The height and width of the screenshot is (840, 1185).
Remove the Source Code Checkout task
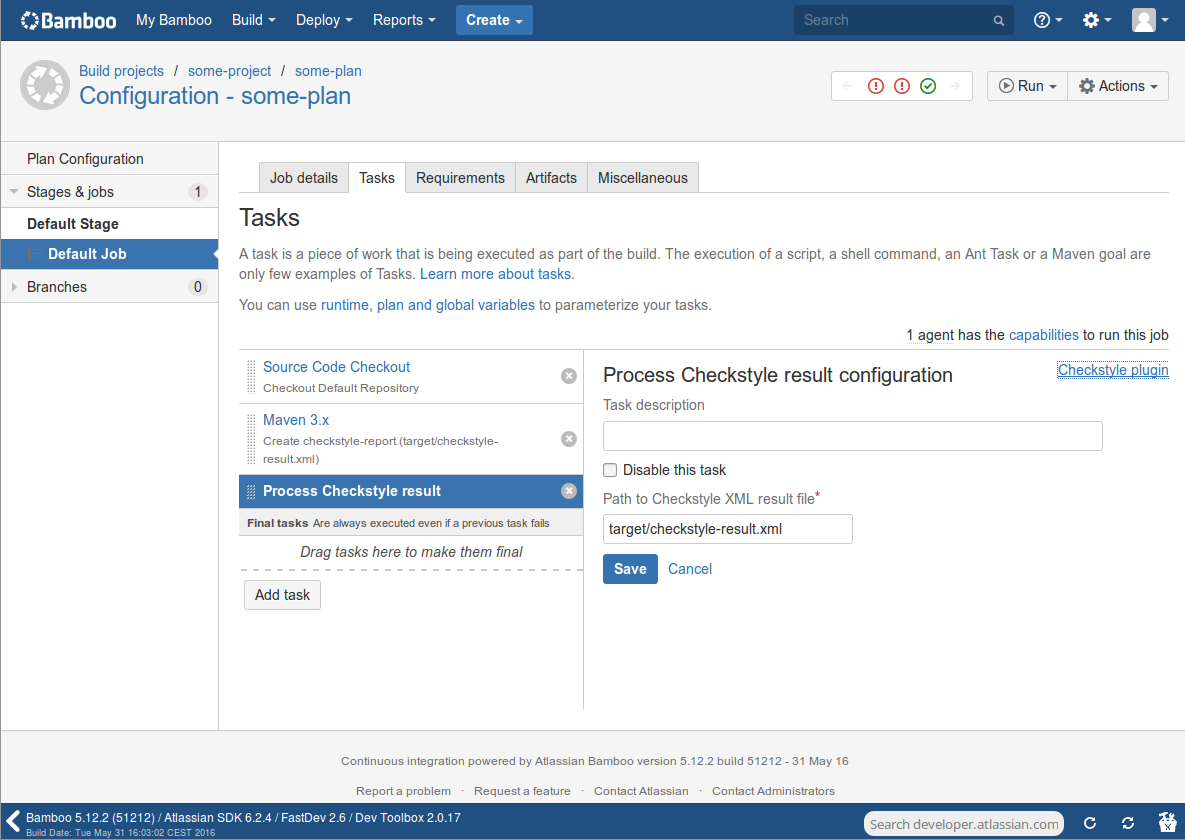coord(569,376)
